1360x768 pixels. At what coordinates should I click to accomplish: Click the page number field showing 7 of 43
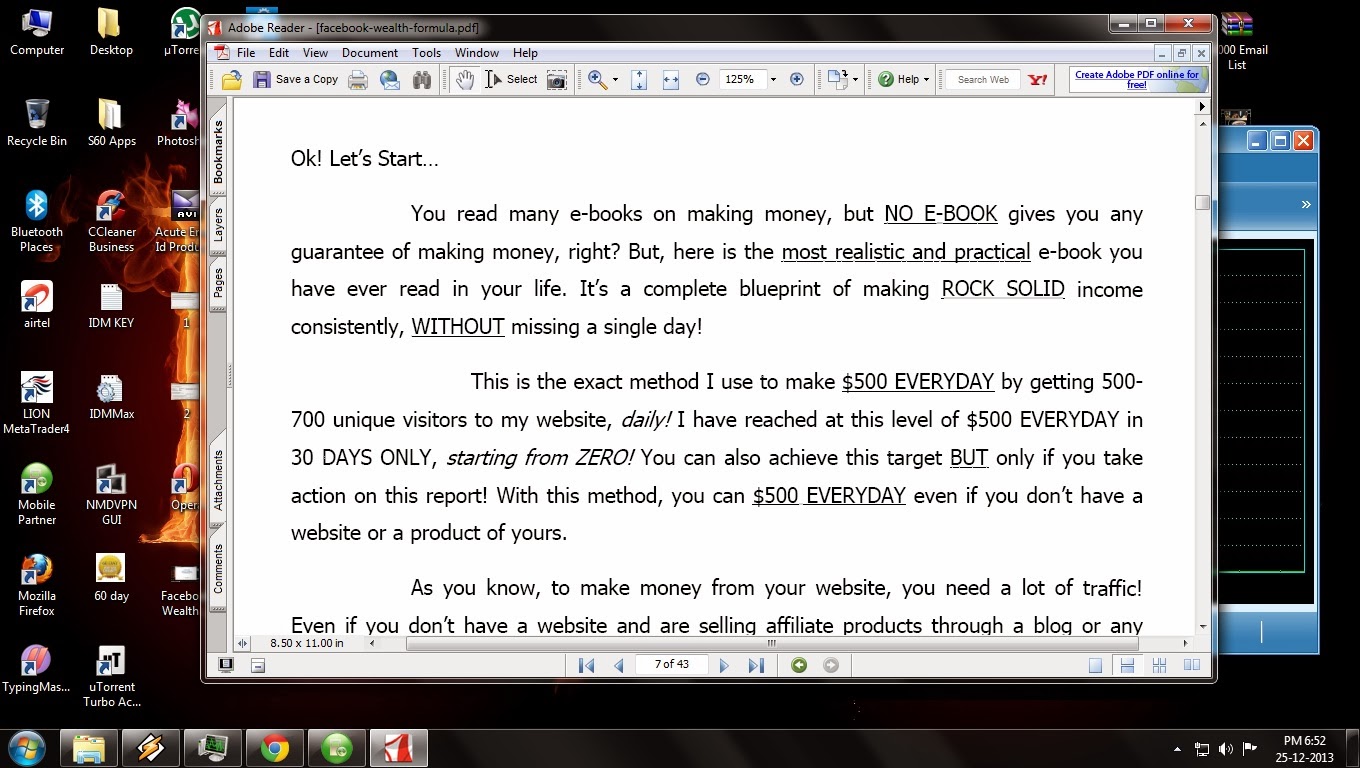pos(672,664)
